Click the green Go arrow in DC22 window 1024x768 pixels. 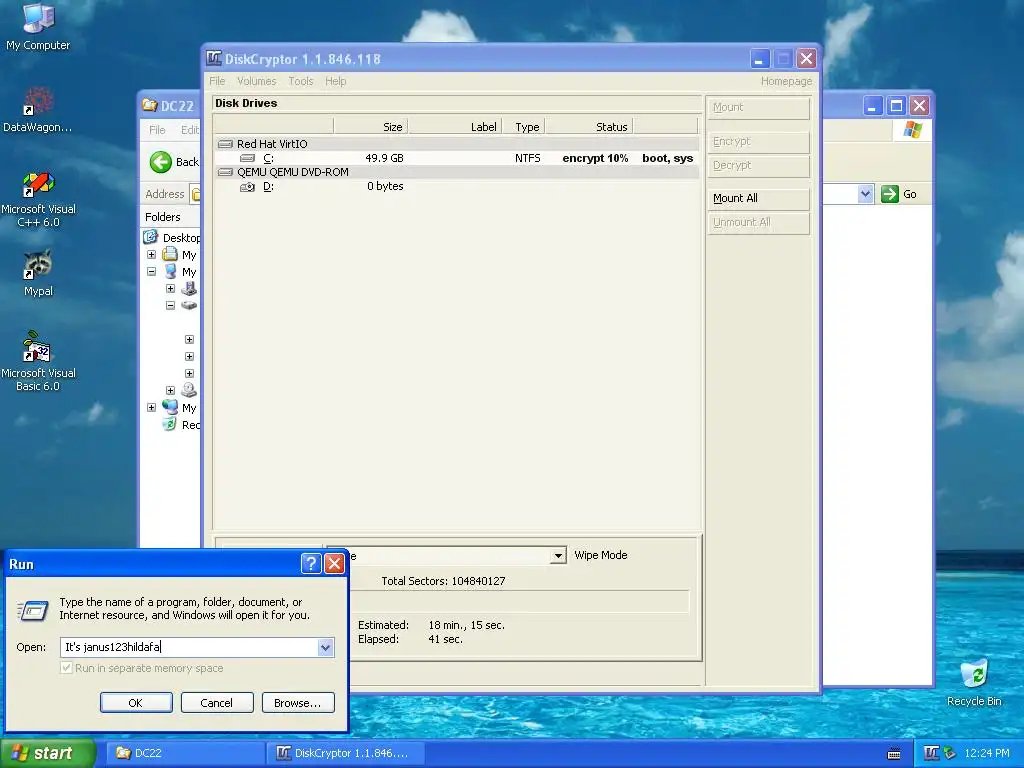tap(889, 194)
